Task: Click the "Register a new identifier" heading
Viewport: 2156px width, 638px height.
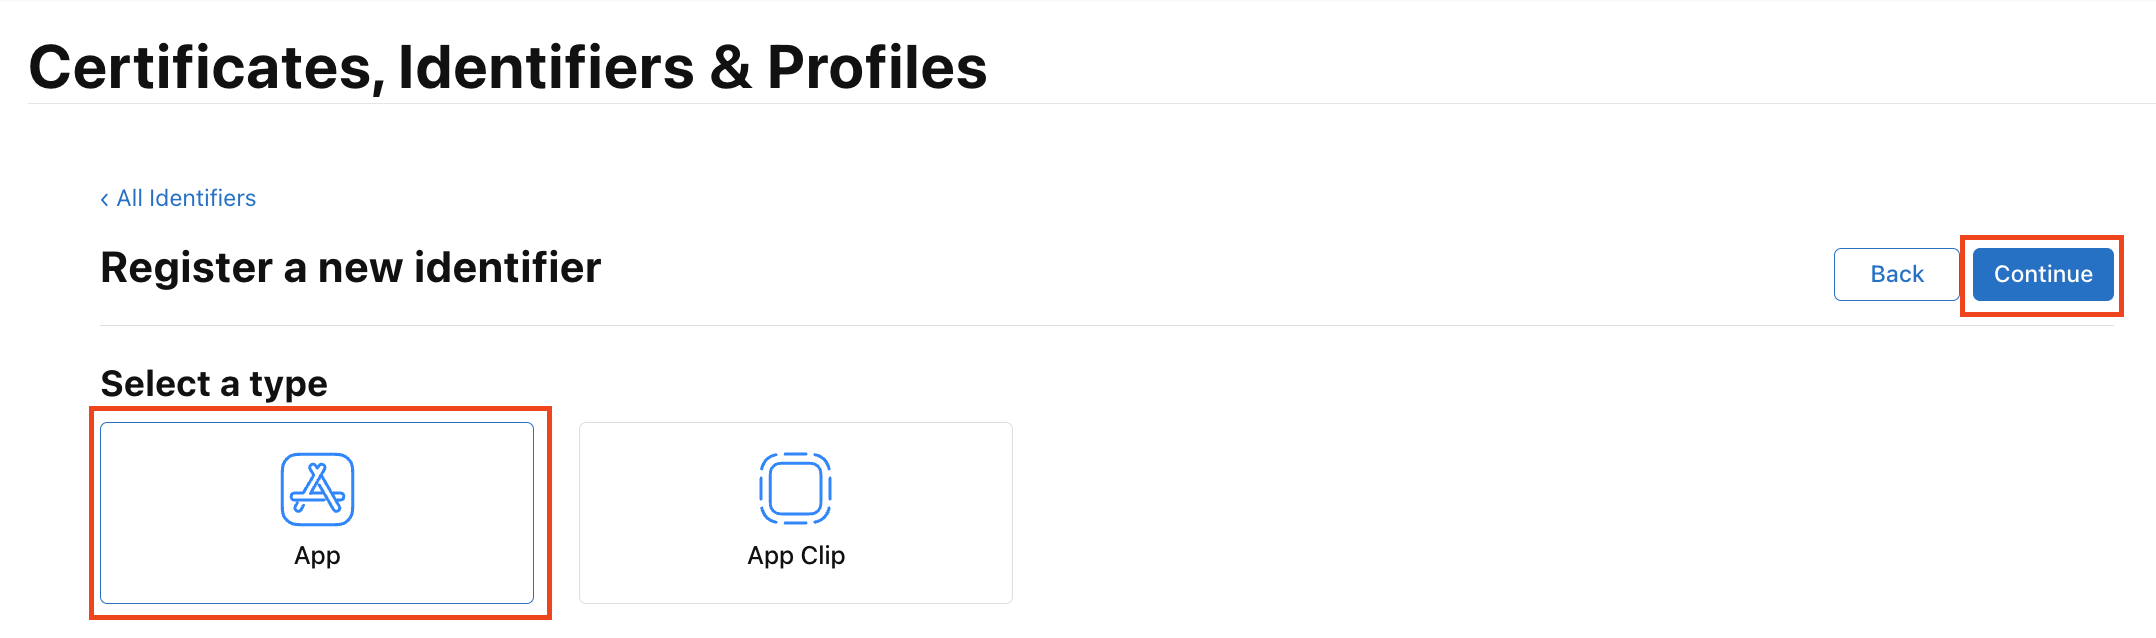Action: click(x=350, y=268)
